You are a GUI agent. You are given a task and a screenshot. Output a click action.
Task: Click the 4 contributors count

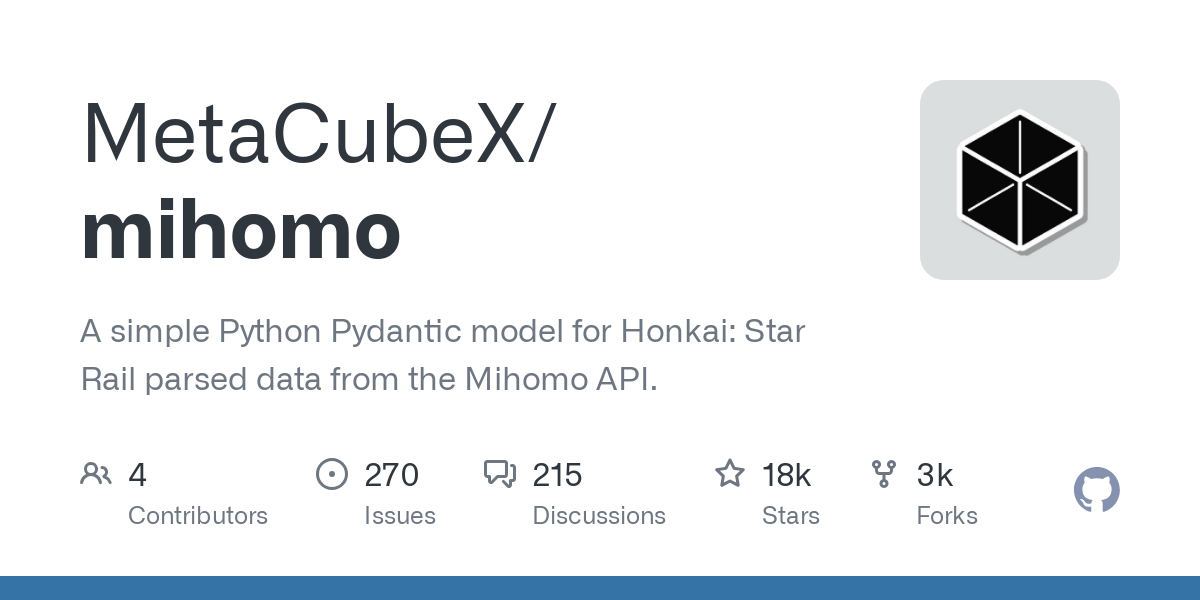click(x=138, y=475)
